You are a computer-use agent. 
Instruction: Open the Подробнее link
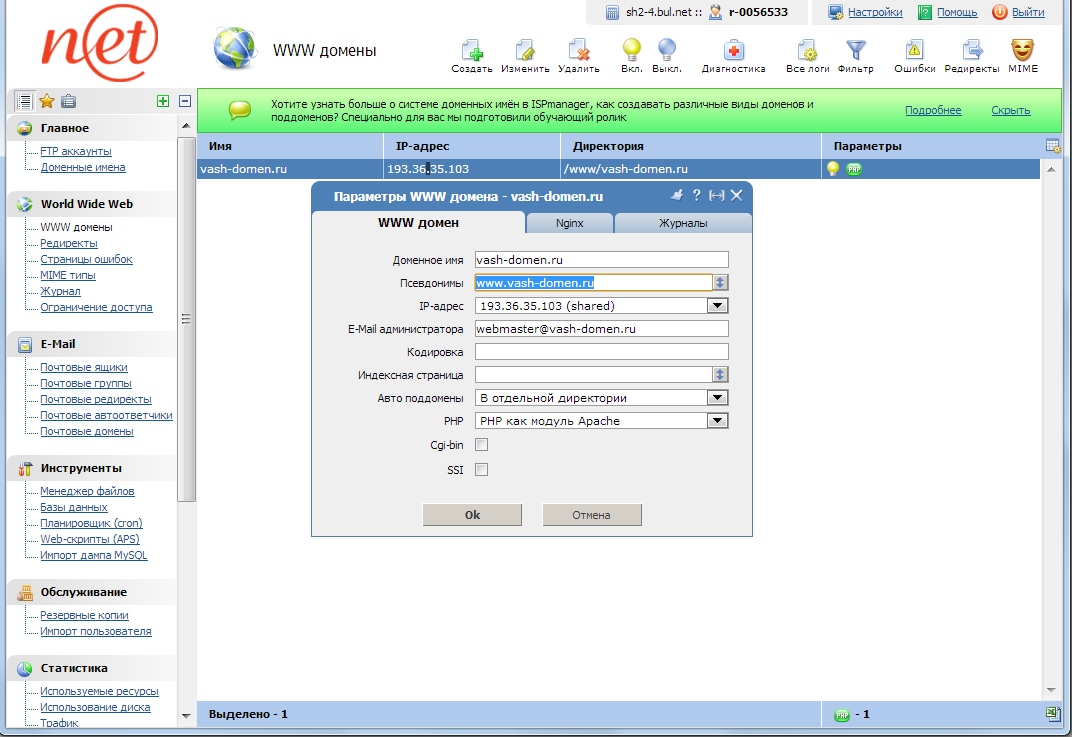pos(932,110)
